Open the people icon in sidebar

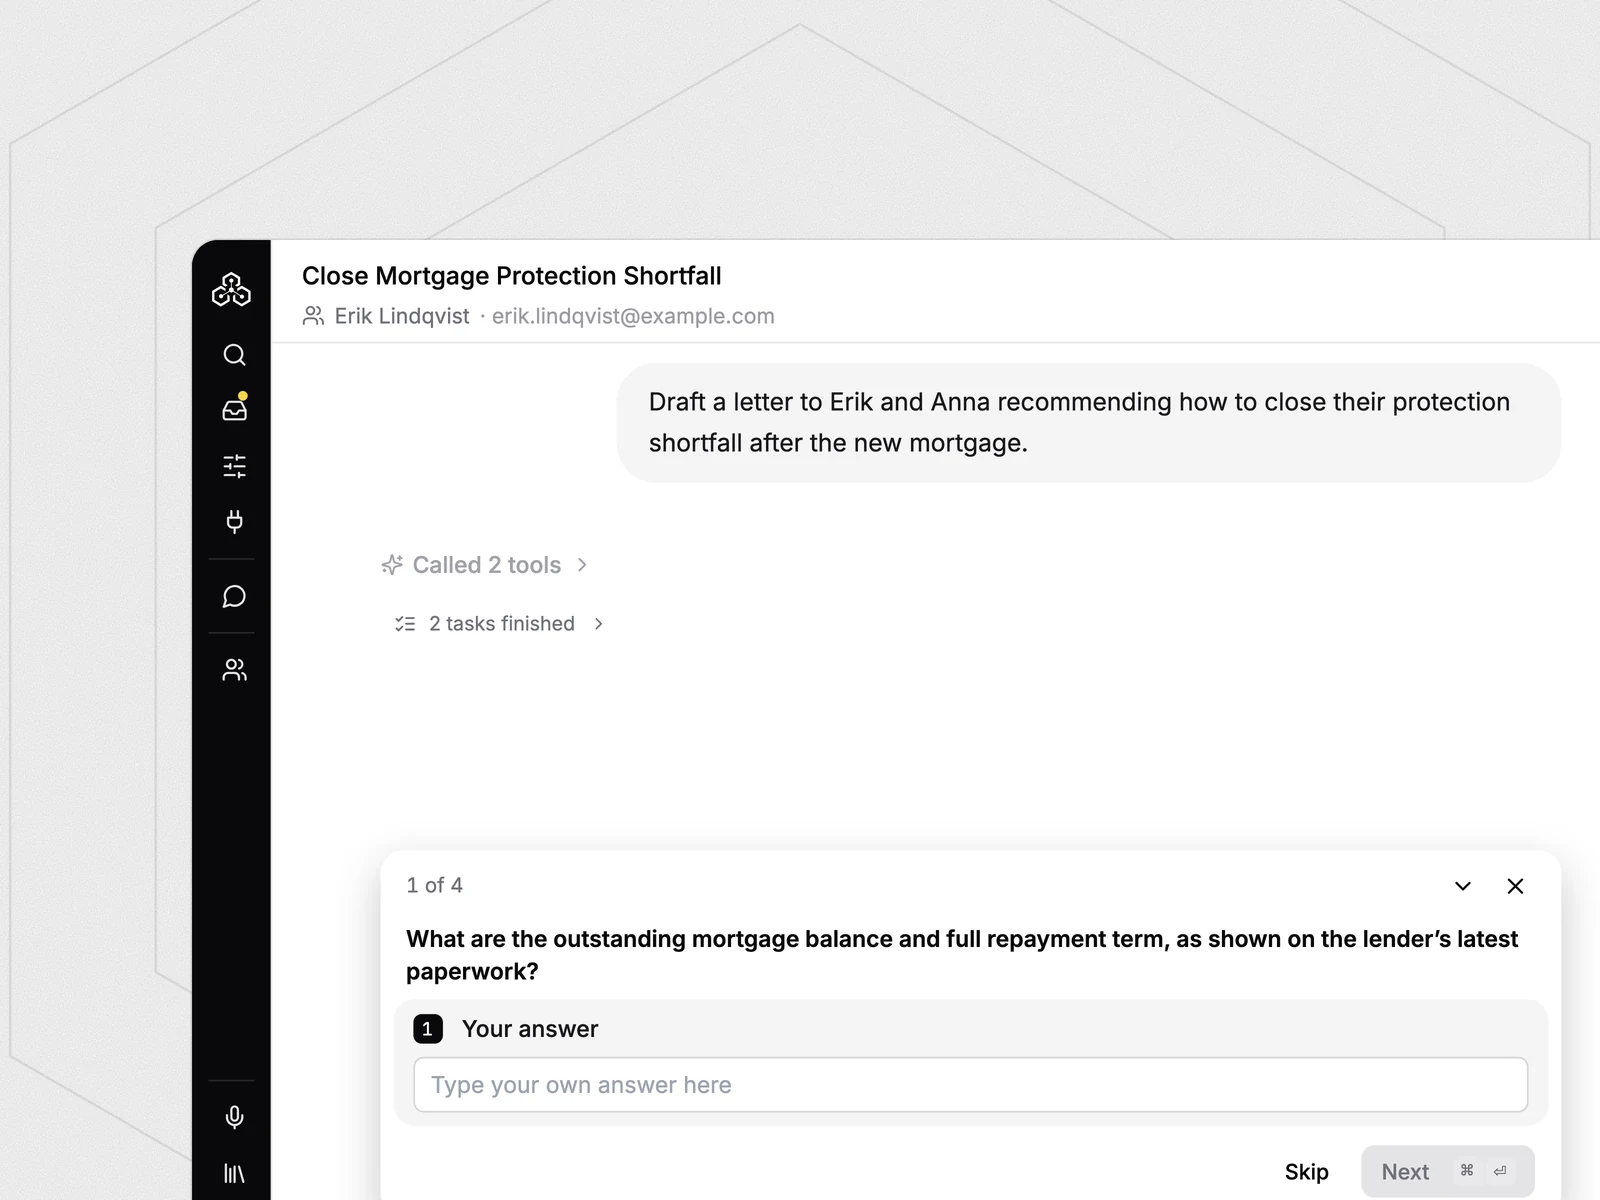pyautogui.click(x=234, y=670)
